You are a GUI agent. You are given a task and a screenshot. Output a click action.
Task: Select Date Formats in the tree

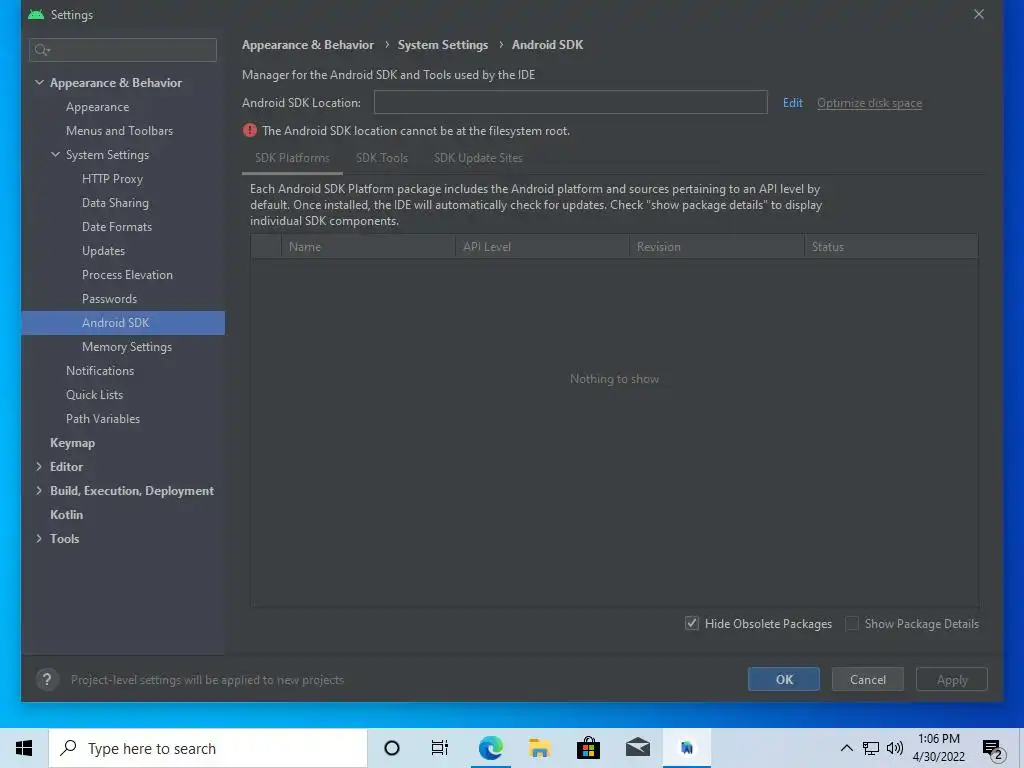(x=117, y=227)
